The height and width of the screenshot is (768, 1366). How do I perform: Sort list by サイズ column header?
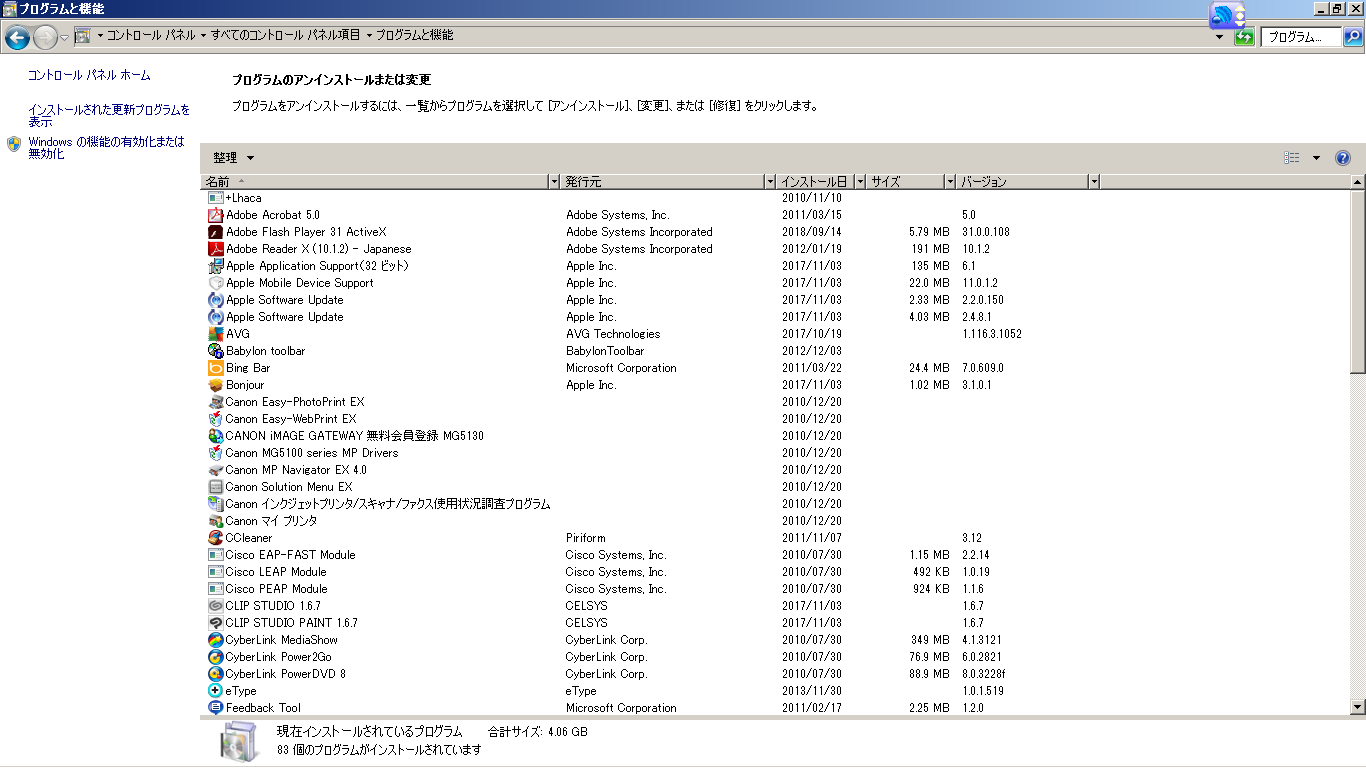tap(900, 182)
